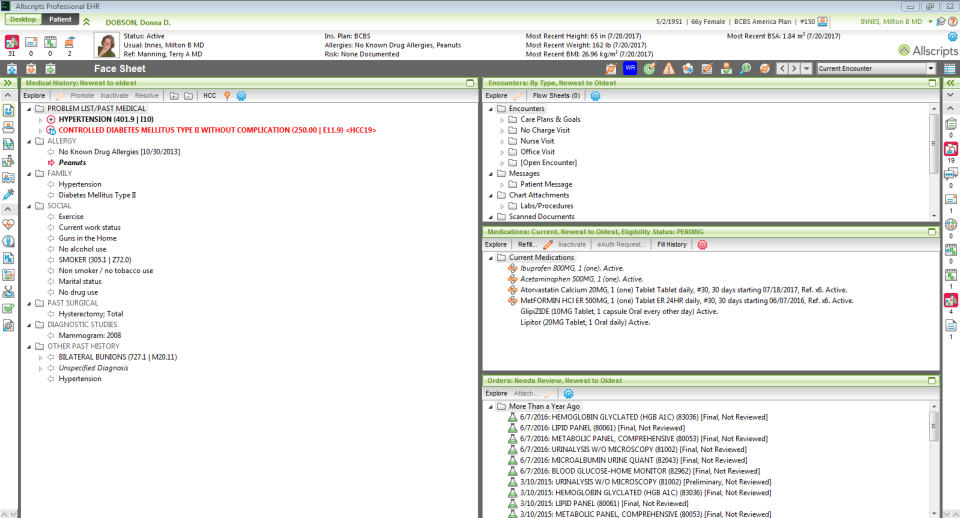The width and height of the screenshot is (960, 518).
Task: Maximize the Medications panel
Action: click(932, 231)
